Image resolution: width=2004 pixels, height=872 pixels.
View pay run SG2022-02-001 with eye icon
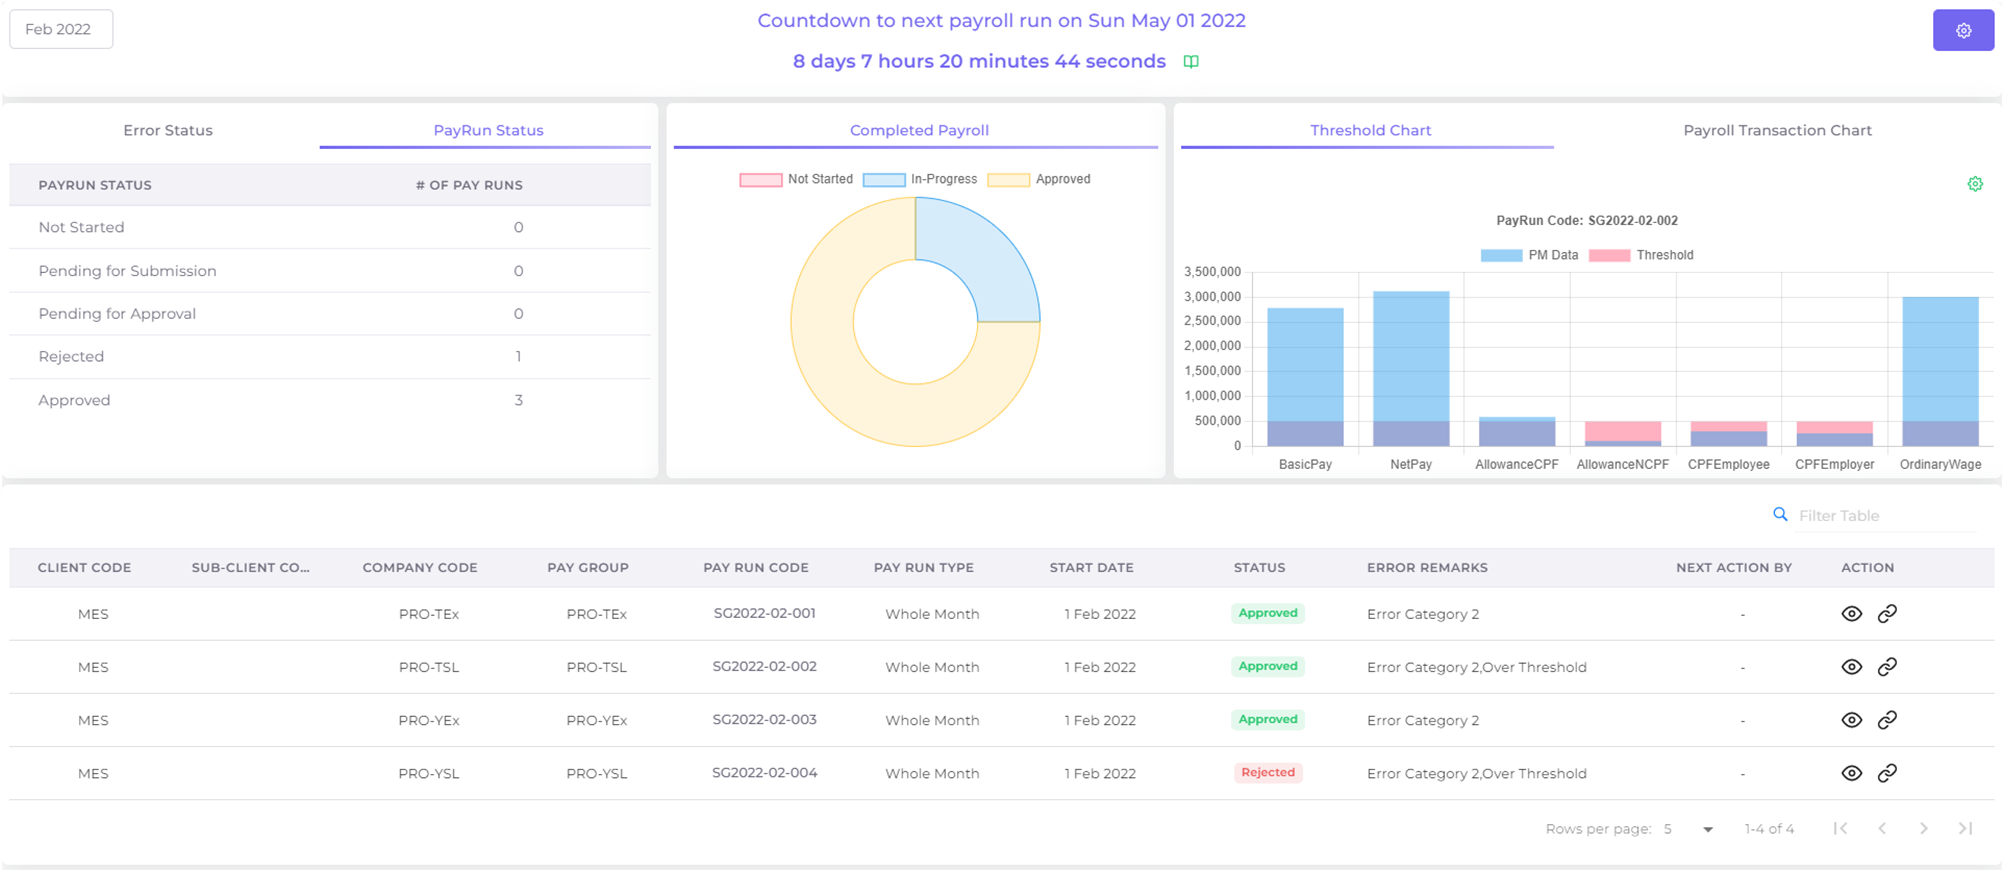[x=1852, y=614]
